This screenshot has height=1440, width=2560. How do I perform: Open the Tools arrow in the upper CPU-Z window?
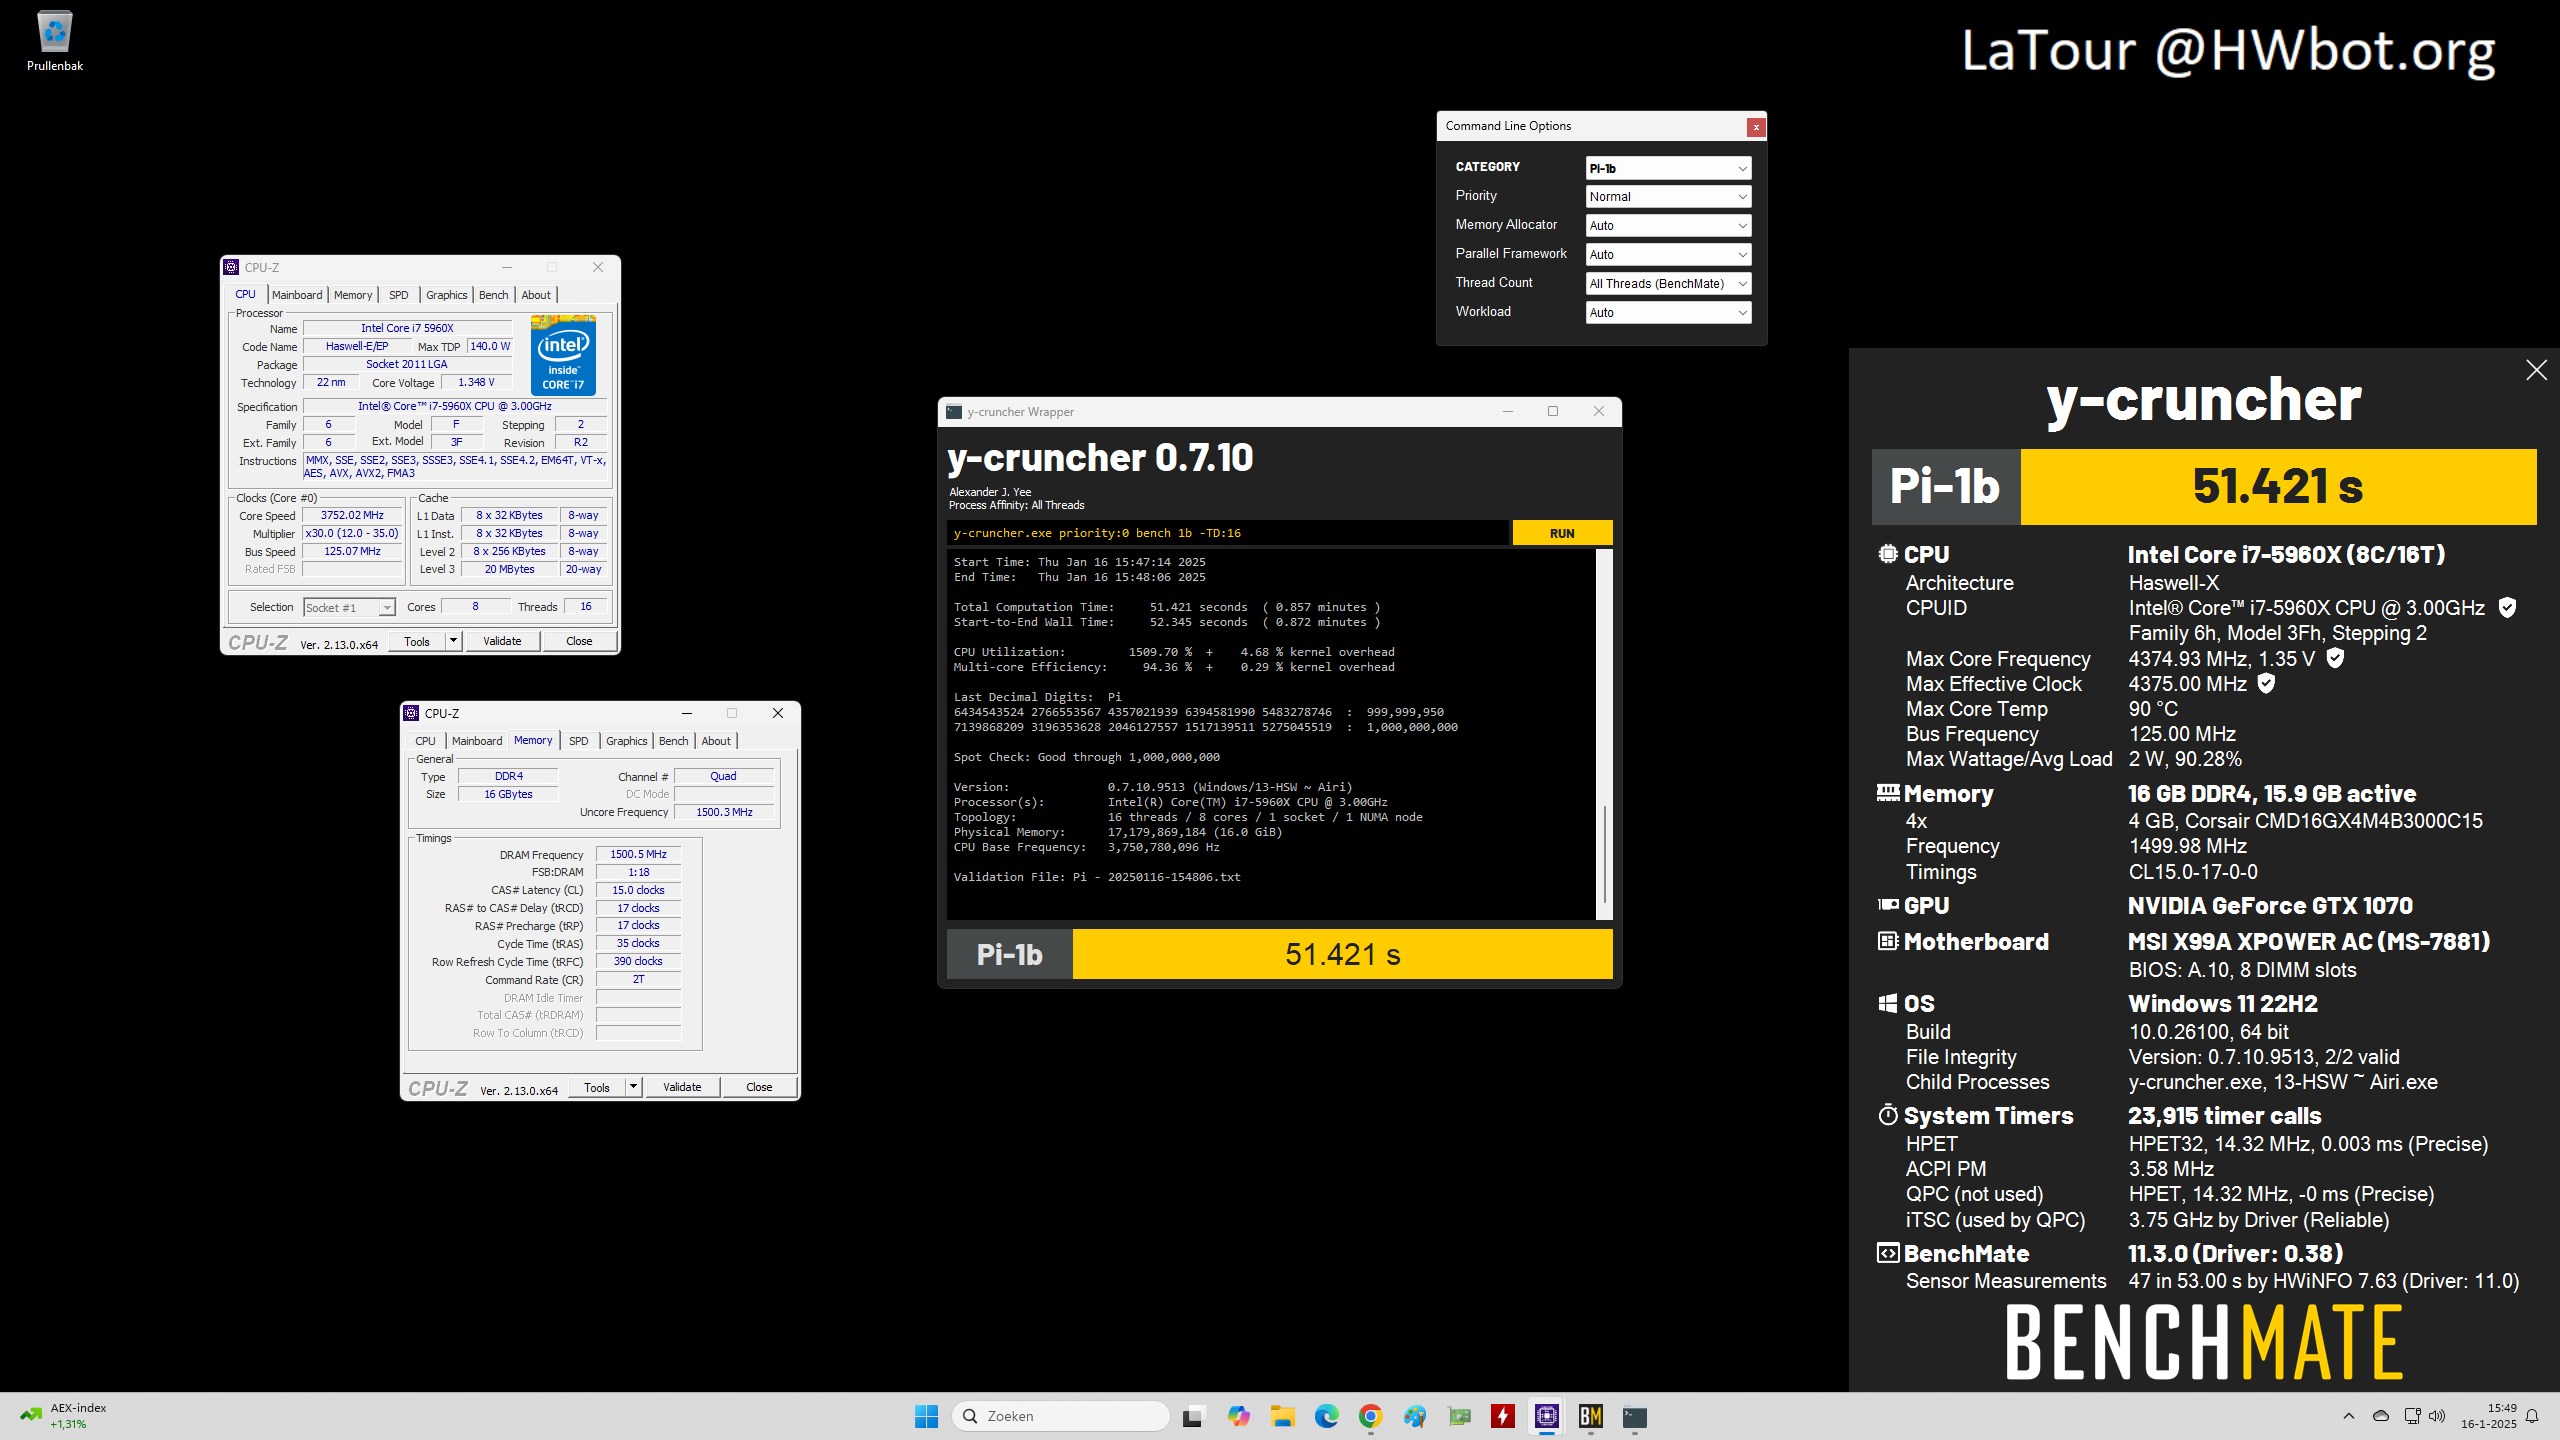point(453,641)
